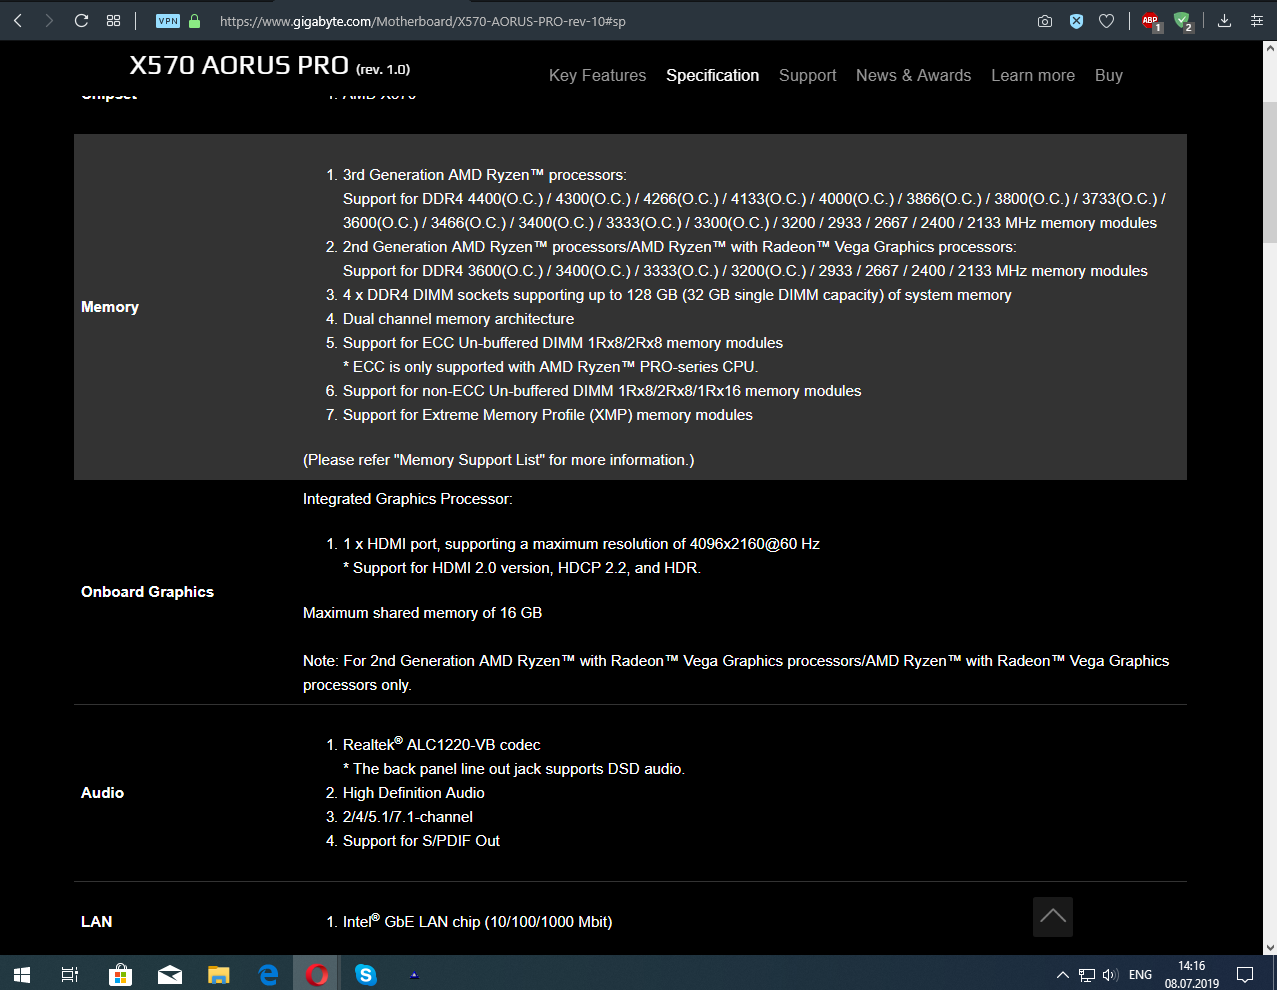Open the Action Center notifications
This screenshot has width=1277, height=990.
coord(1245,975)
